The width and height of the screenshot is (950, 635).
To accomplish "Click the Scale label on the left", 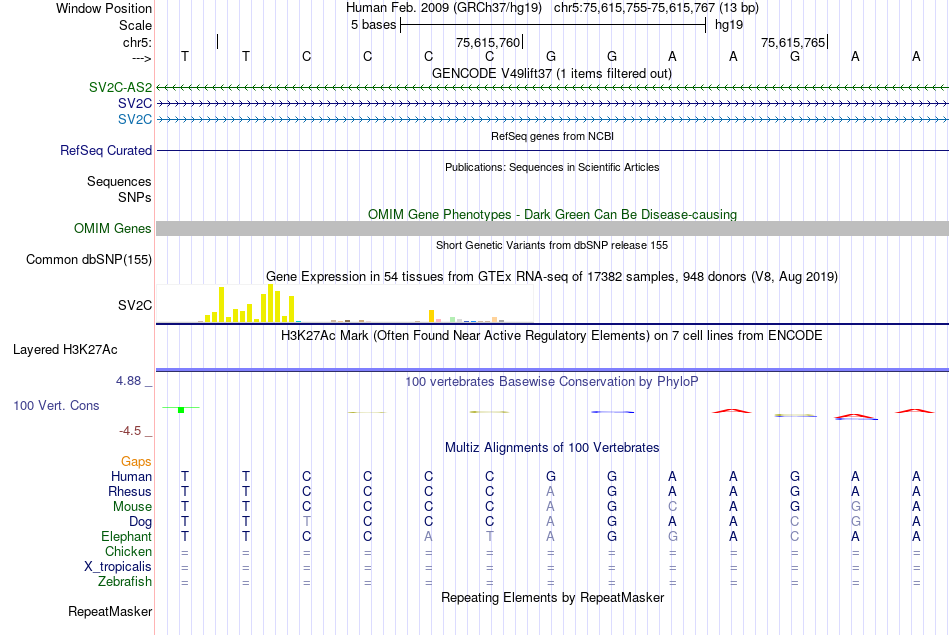I will click(135, 25).
